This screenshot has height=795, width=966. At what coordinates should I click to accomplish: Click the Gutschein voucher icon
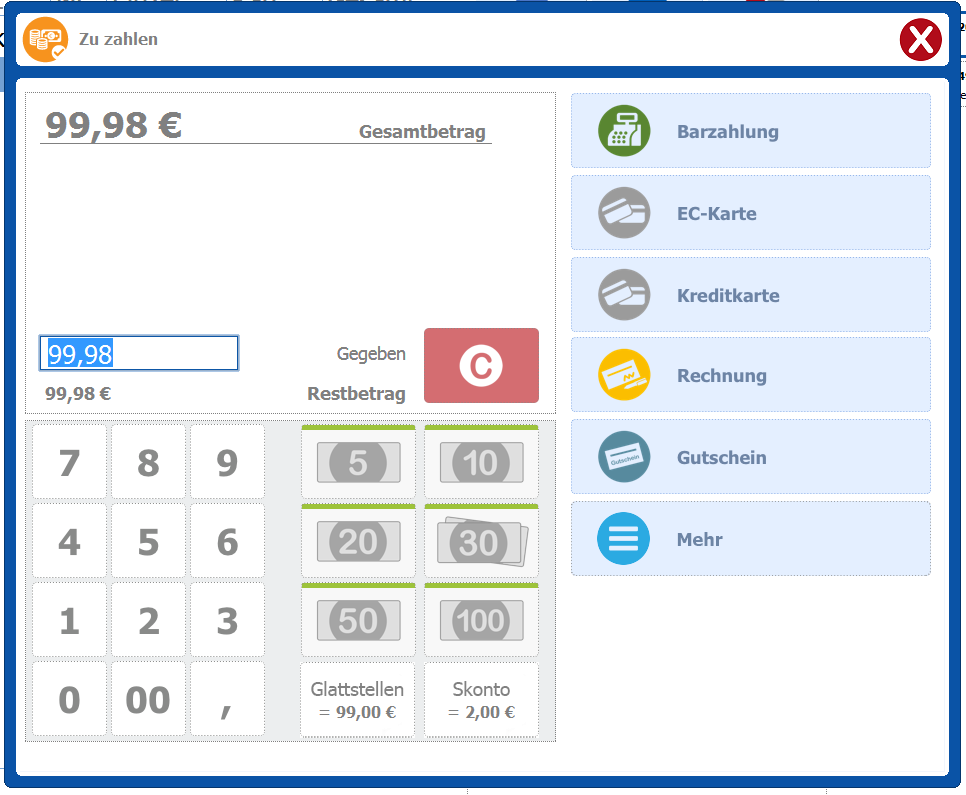click(624, 457)
